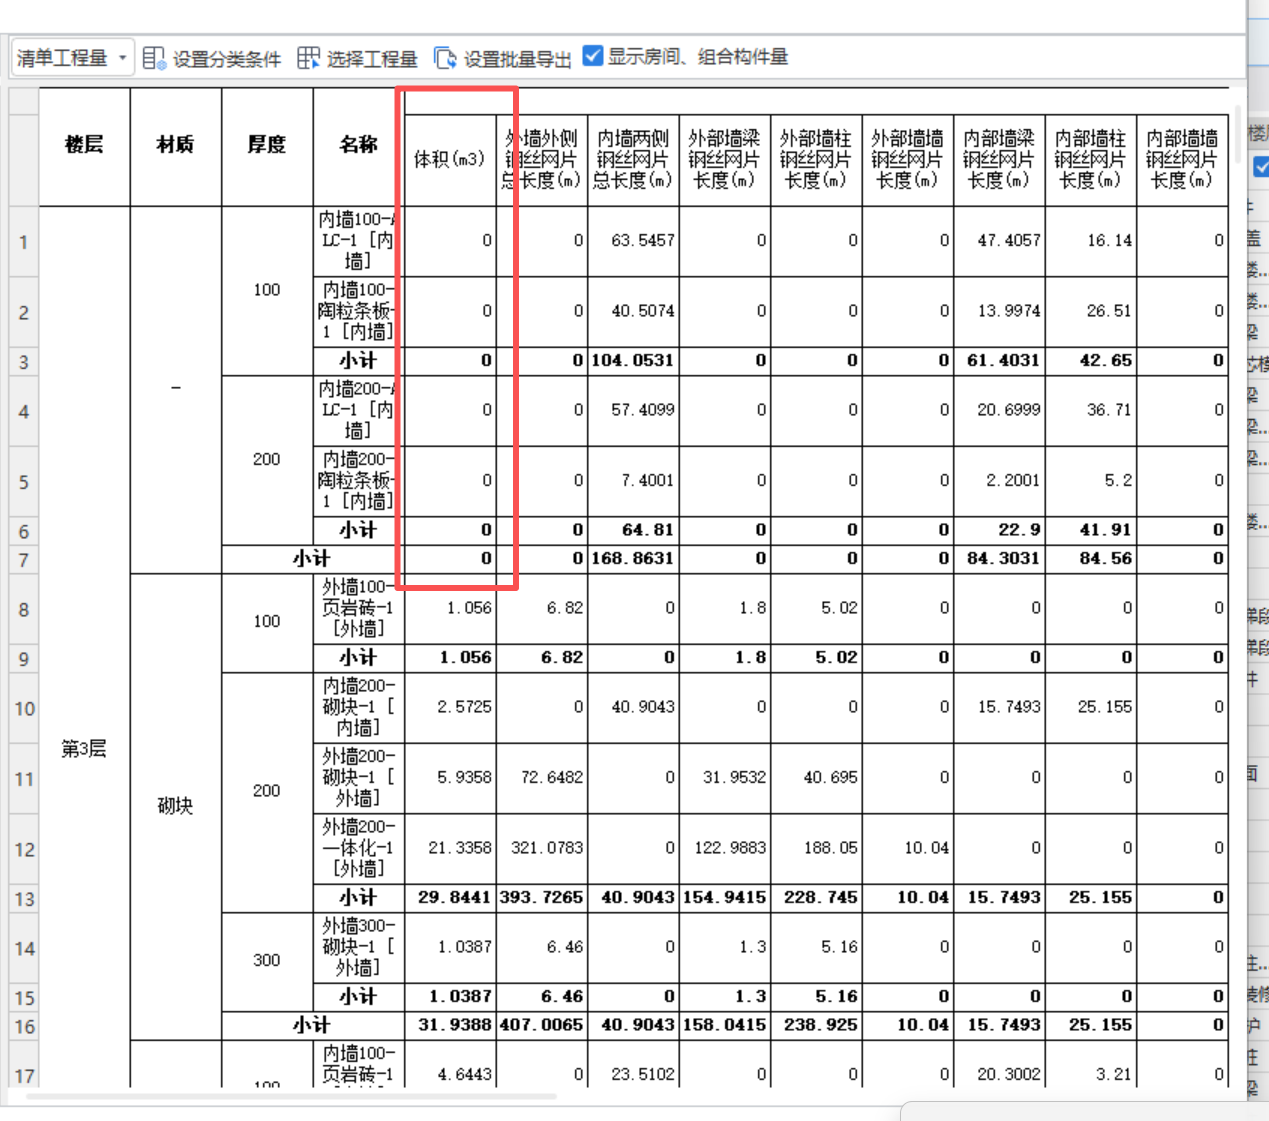
Task: Click the 设置分类条件 icon
Action: click(154, 58)
